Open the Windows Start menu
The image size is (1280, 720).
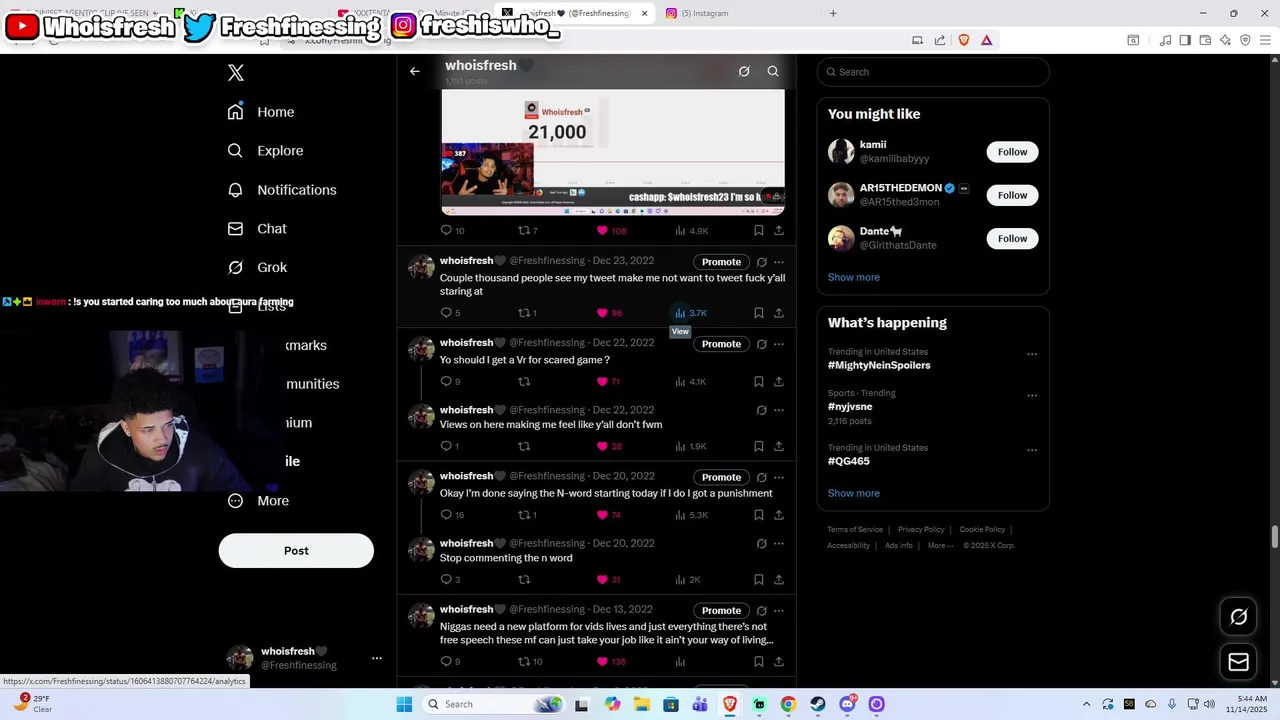click(x=404, y=704)
